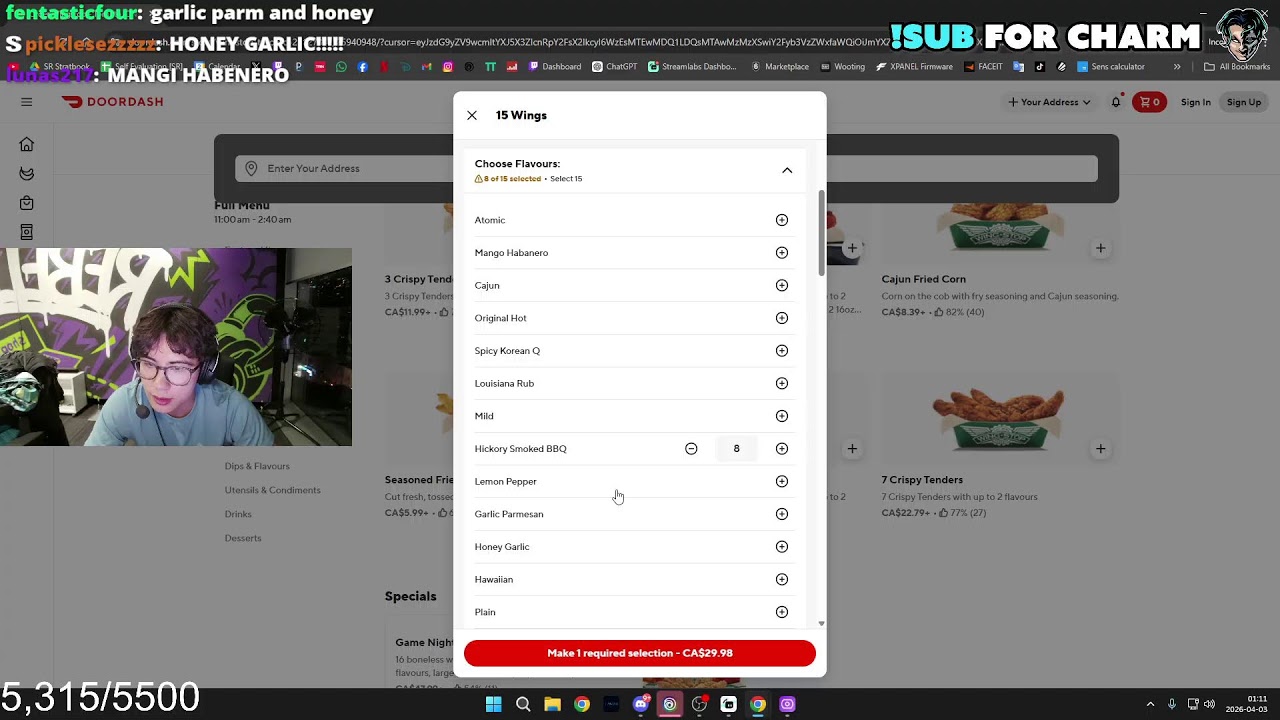Open the Cajun Fried Corn item
Image resolution: width=1280 pixels, height=720 pixels.
pos(923,279)
